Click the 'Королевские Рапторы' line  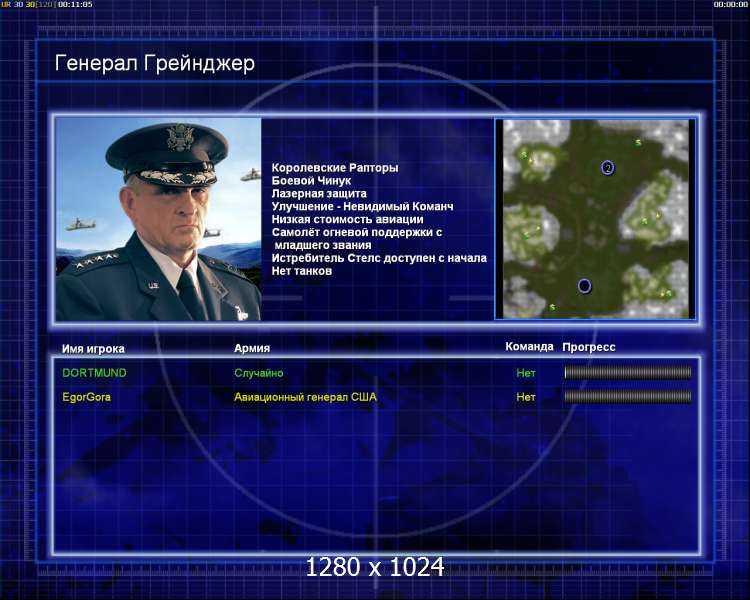point(335,168)
